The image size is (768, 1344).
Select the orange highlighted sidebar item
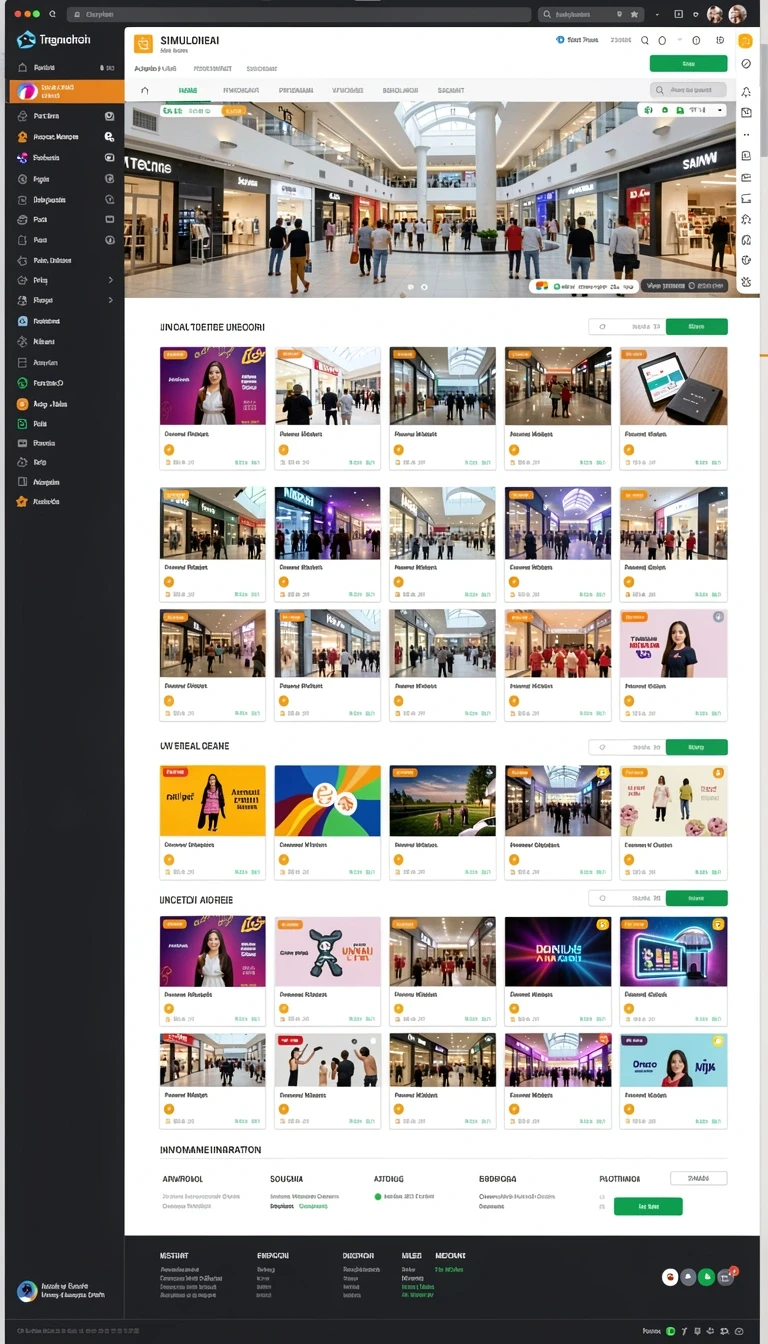tap(67, 91)
